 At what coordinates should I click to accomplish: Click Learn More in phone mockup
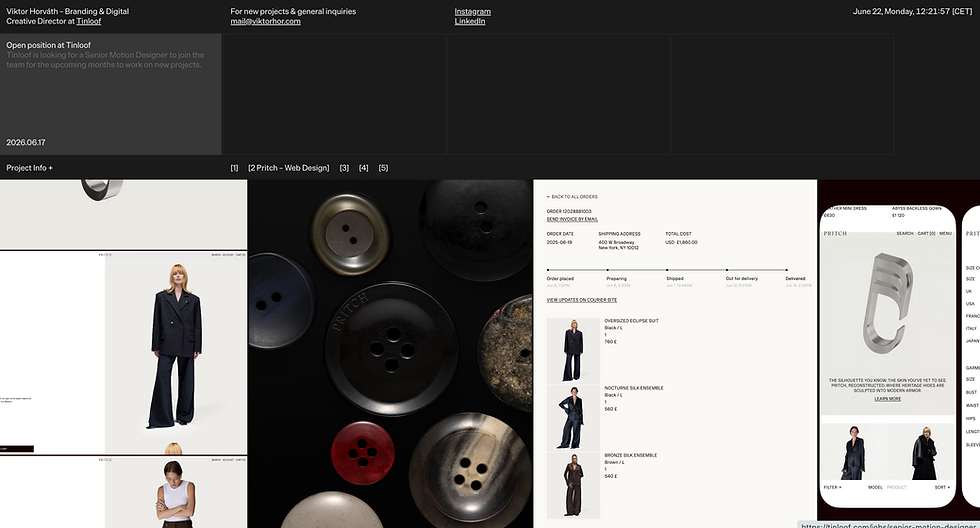tap(888, 399)
